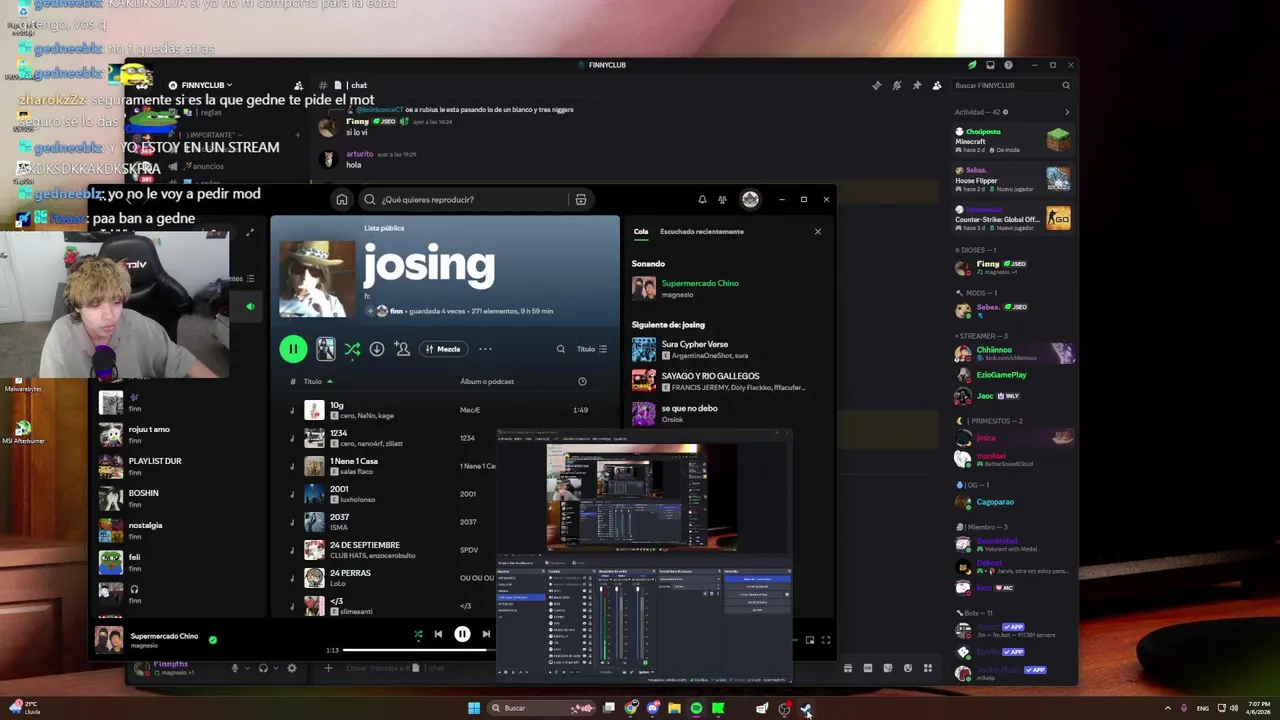This screenshot has width=1280, height=720.
Task: Open Spotify profile avatar menu
Action: pos(750,199)
